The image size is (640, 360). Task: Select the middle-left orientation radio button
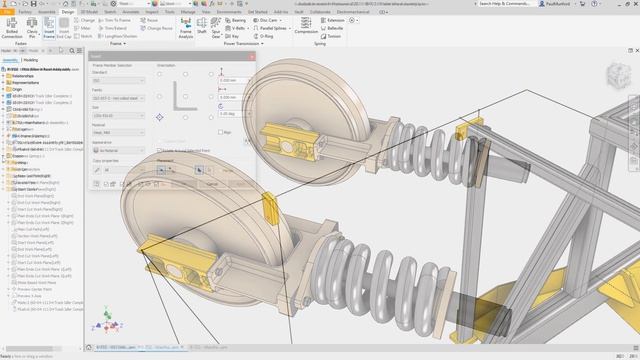pyautogui.click(x=160, y=97)
